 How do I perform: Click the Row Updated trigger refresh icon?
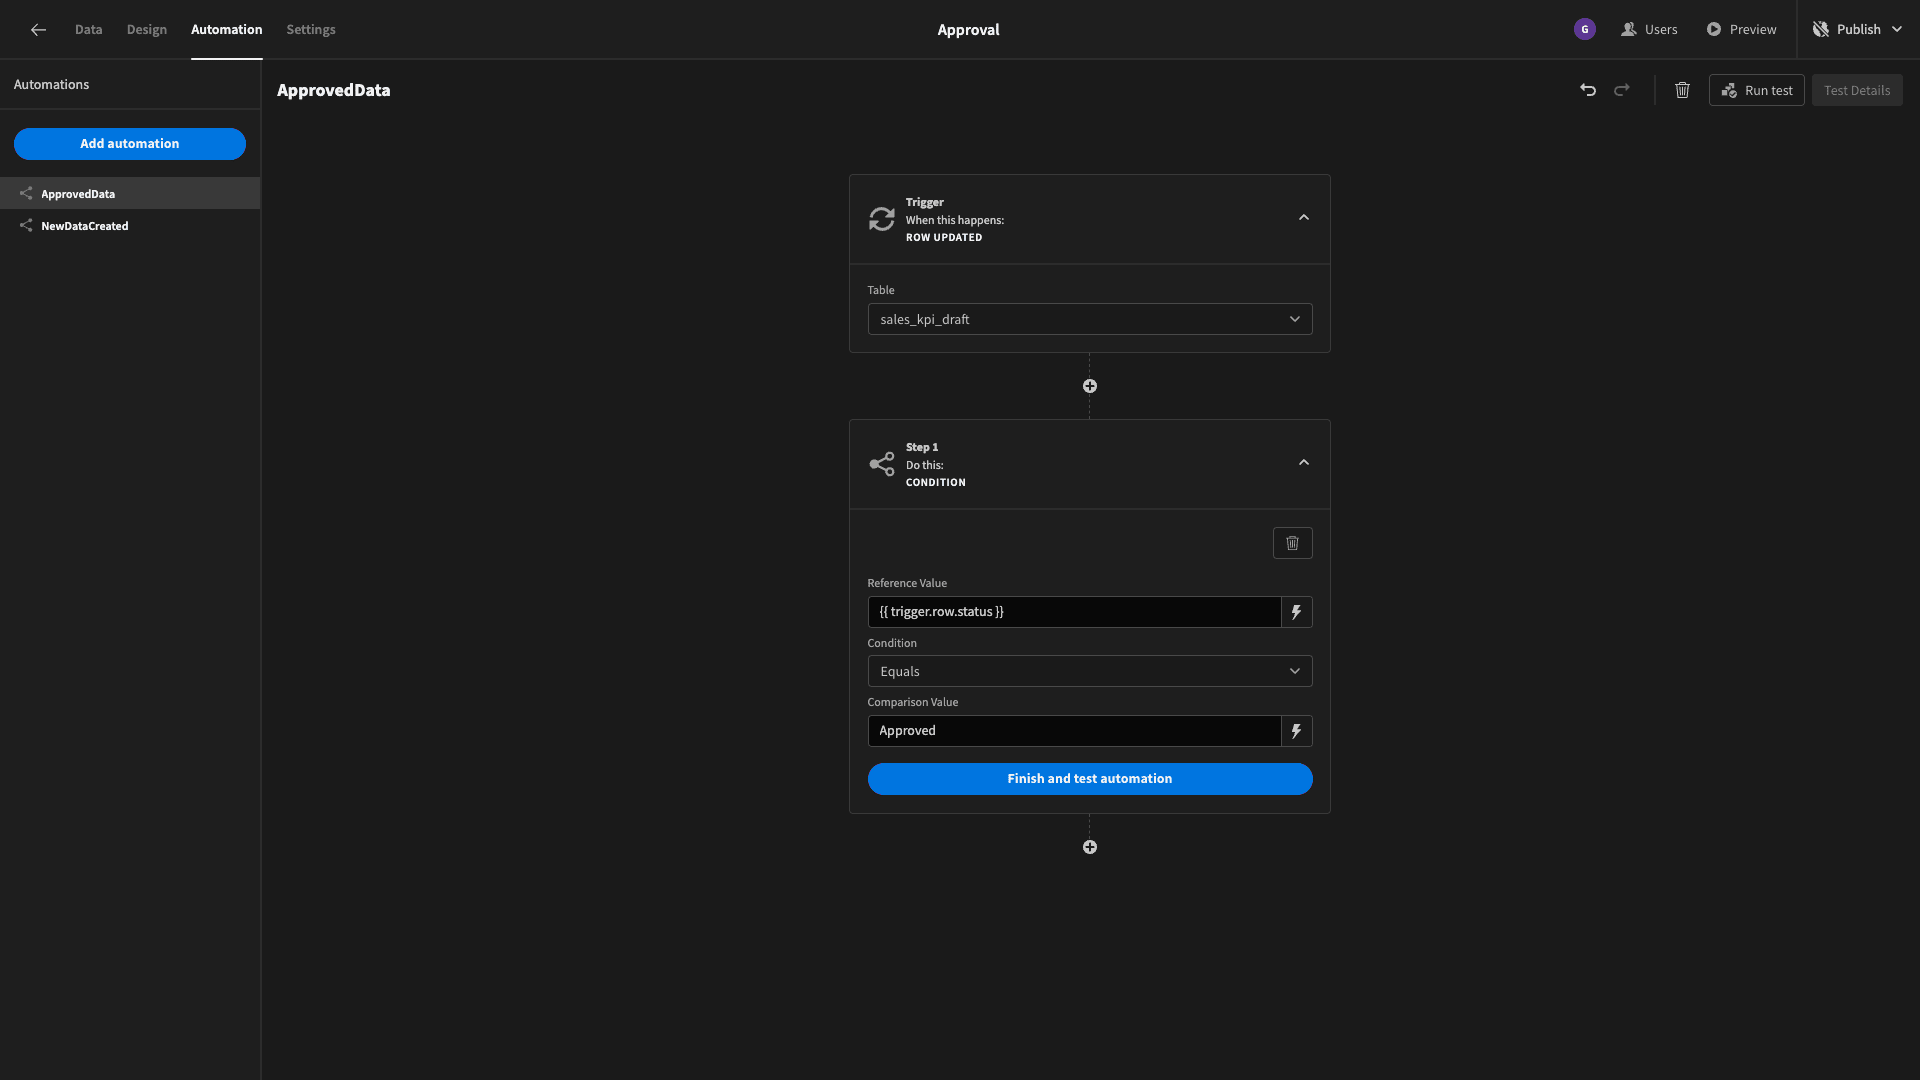pos(882,219)
